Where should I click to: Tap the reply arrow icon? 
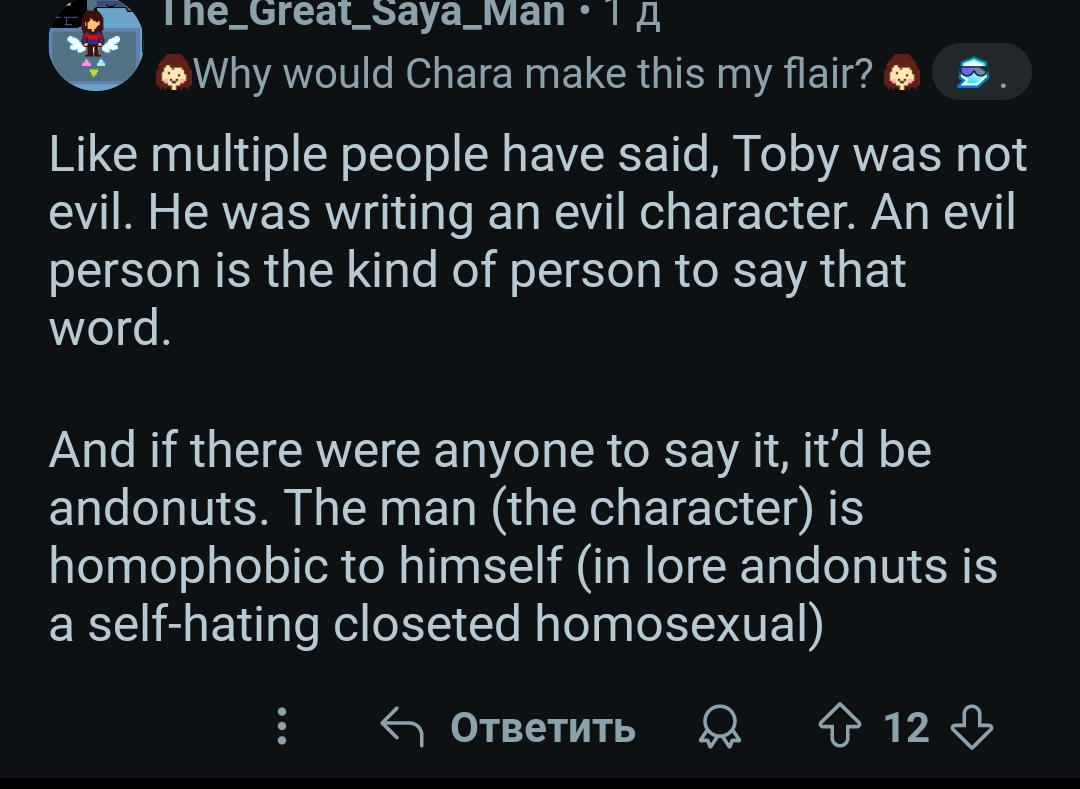[x=403, y=727]
